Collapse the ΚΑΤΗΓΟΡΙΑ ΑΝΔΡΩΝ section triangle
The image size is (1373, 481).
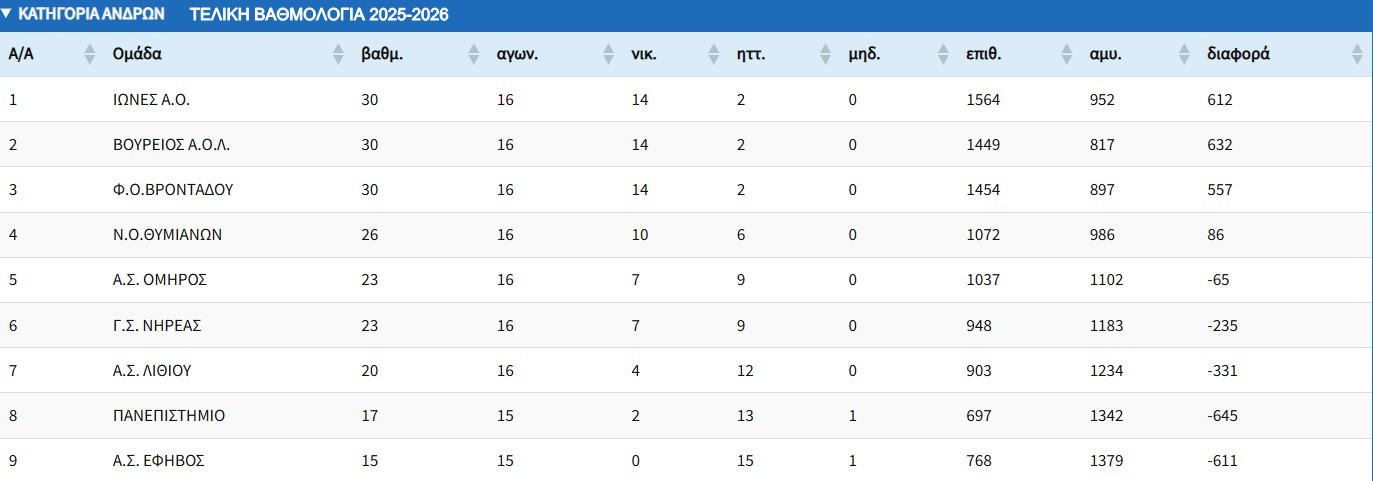point(7,14)
